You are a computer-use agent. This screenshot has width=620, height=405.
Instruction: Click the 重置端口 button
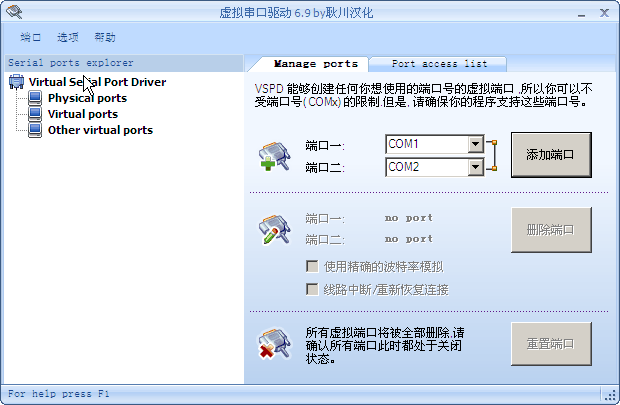click(x=551, y=344)
